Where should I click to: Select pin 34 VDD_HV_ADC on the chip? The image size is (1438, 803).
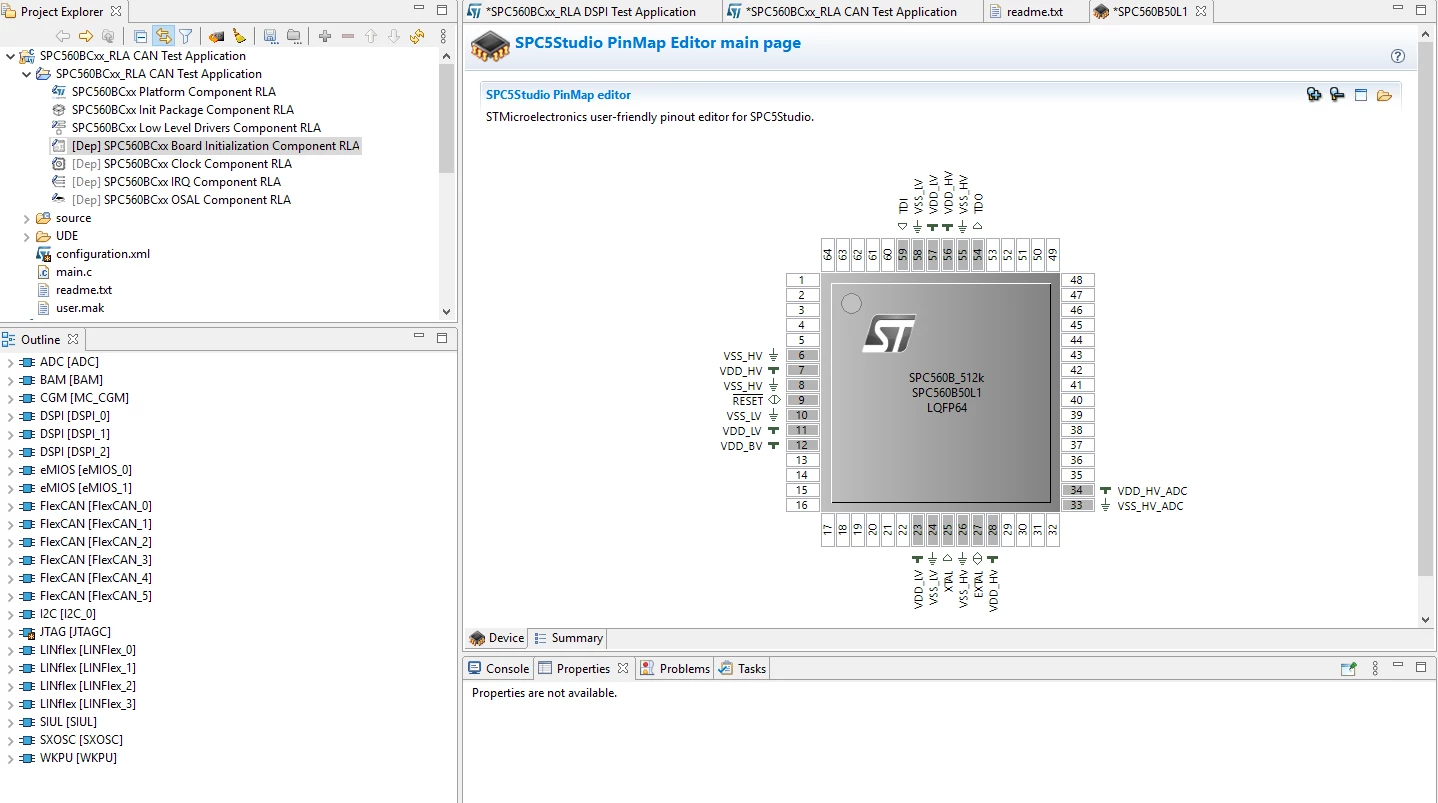(x=1077, y=490)
